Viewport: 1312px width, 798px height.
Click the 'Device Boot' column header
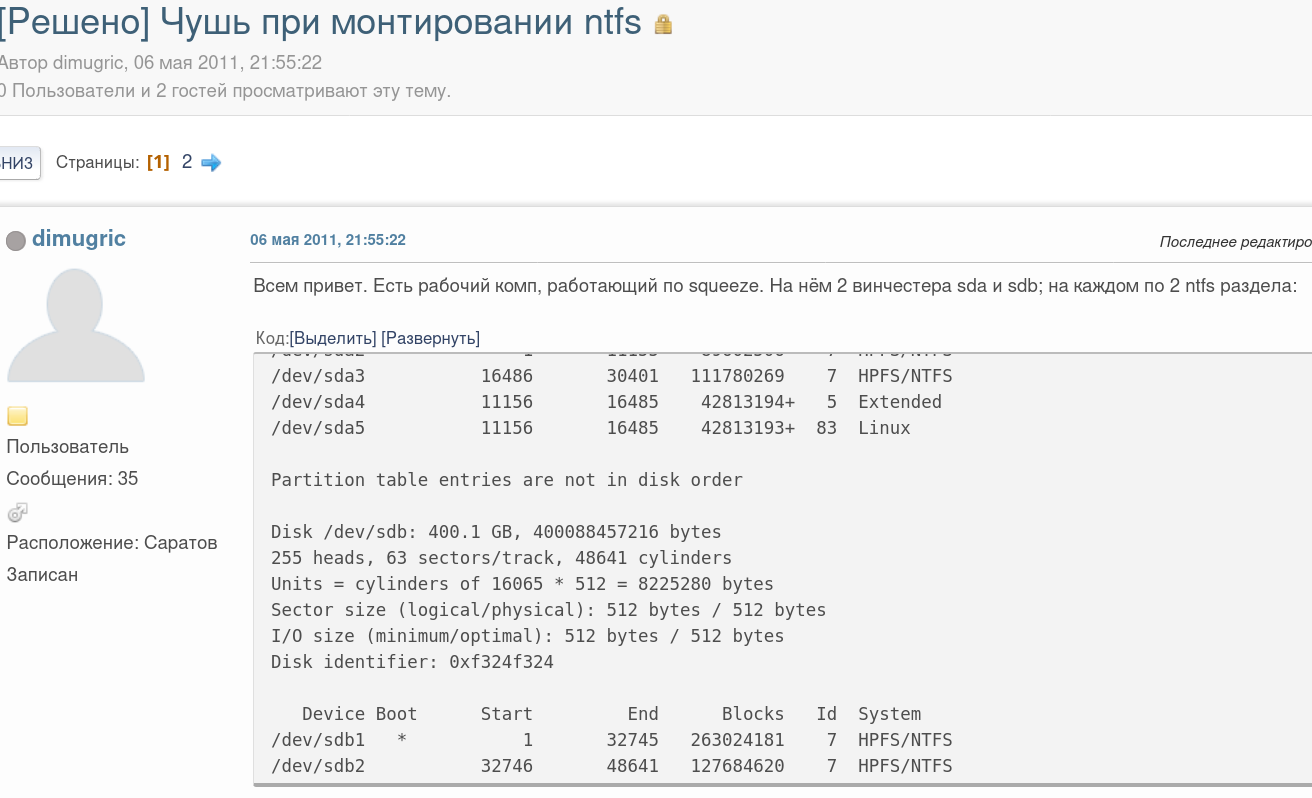point(359,714)
